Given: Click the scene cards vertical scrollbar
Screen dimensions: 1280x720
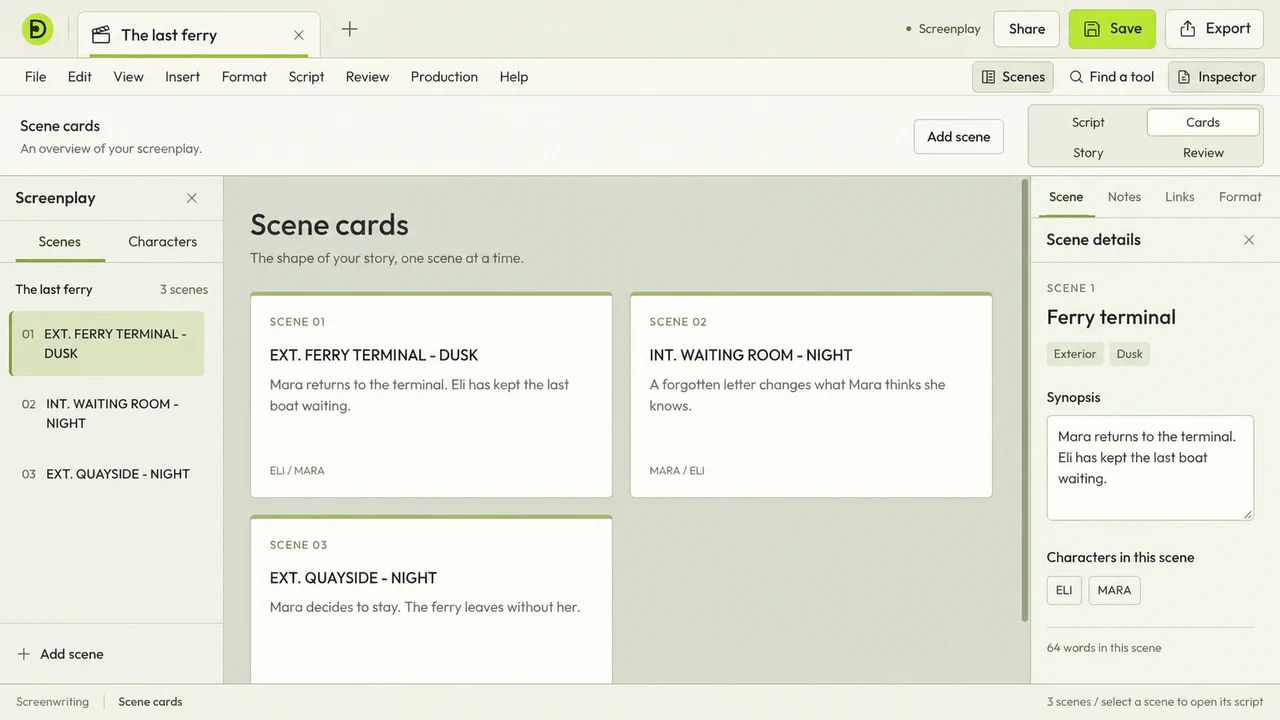Looking at the screenshot, I should coord(1024,400).
